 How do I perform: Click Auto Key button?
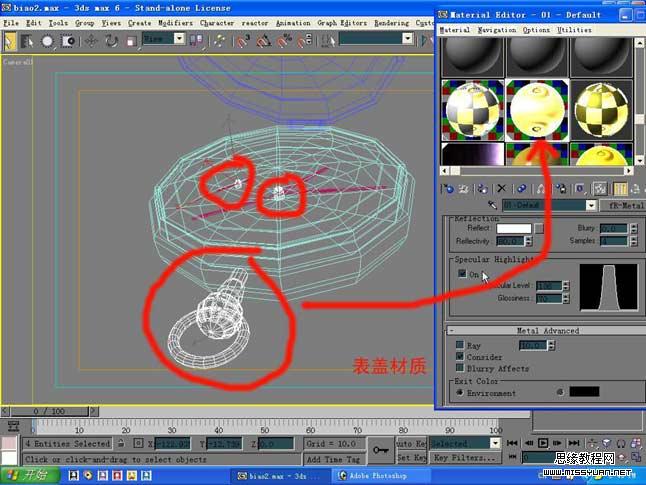[x=411, y=443]
